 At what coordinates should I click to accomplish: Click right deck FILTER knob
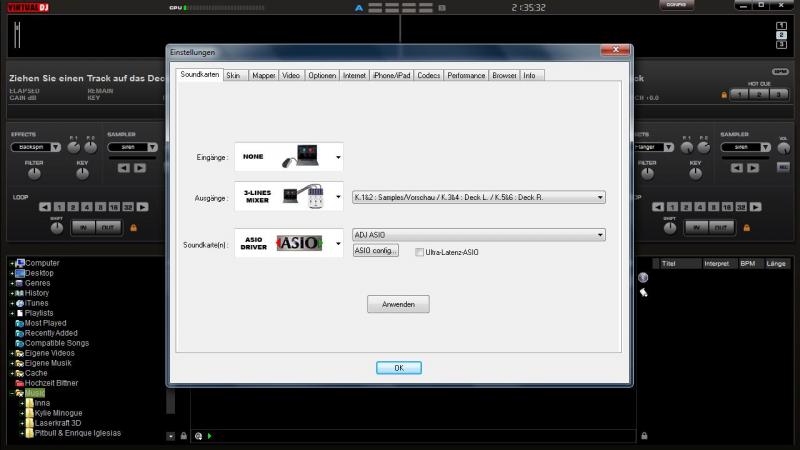click(647, 173)
